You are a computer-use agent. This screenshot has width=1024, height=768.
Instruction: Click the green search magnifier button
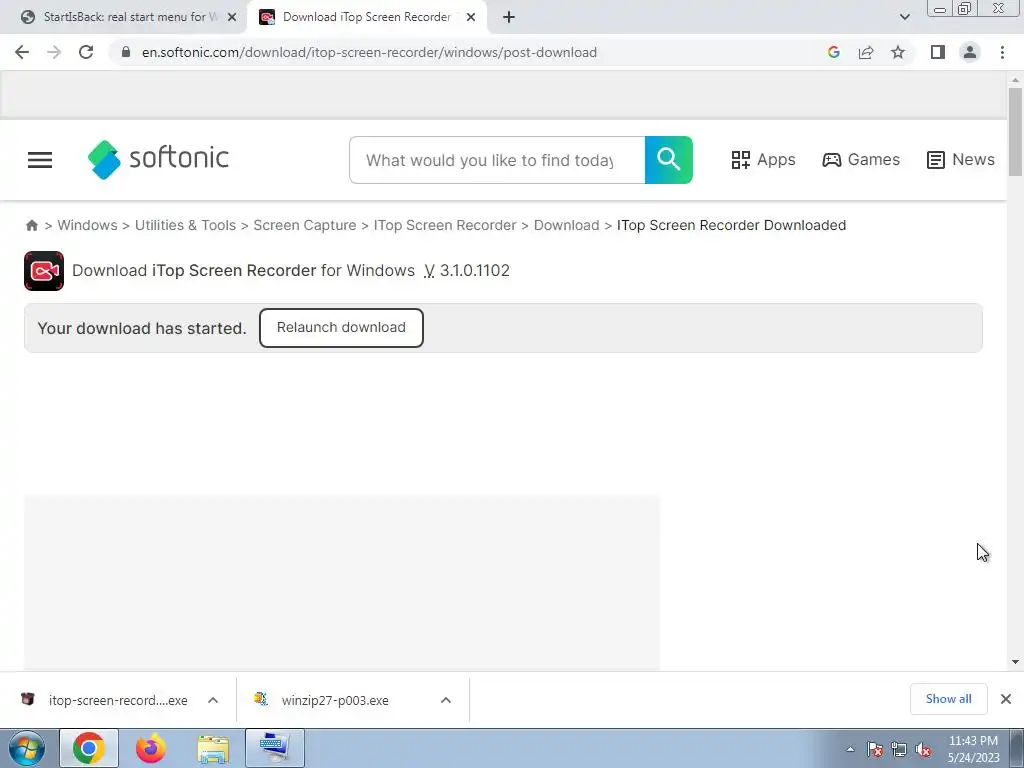(x=669, y=160)
